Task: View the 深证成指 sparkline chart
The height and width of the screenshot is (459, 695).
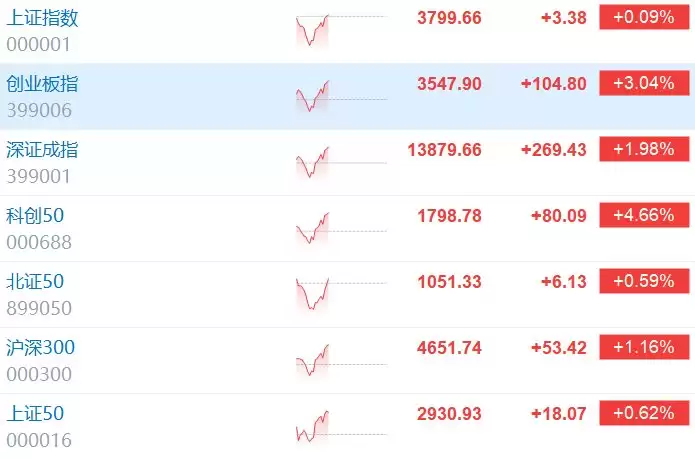Action: click(x=341, y=162)
